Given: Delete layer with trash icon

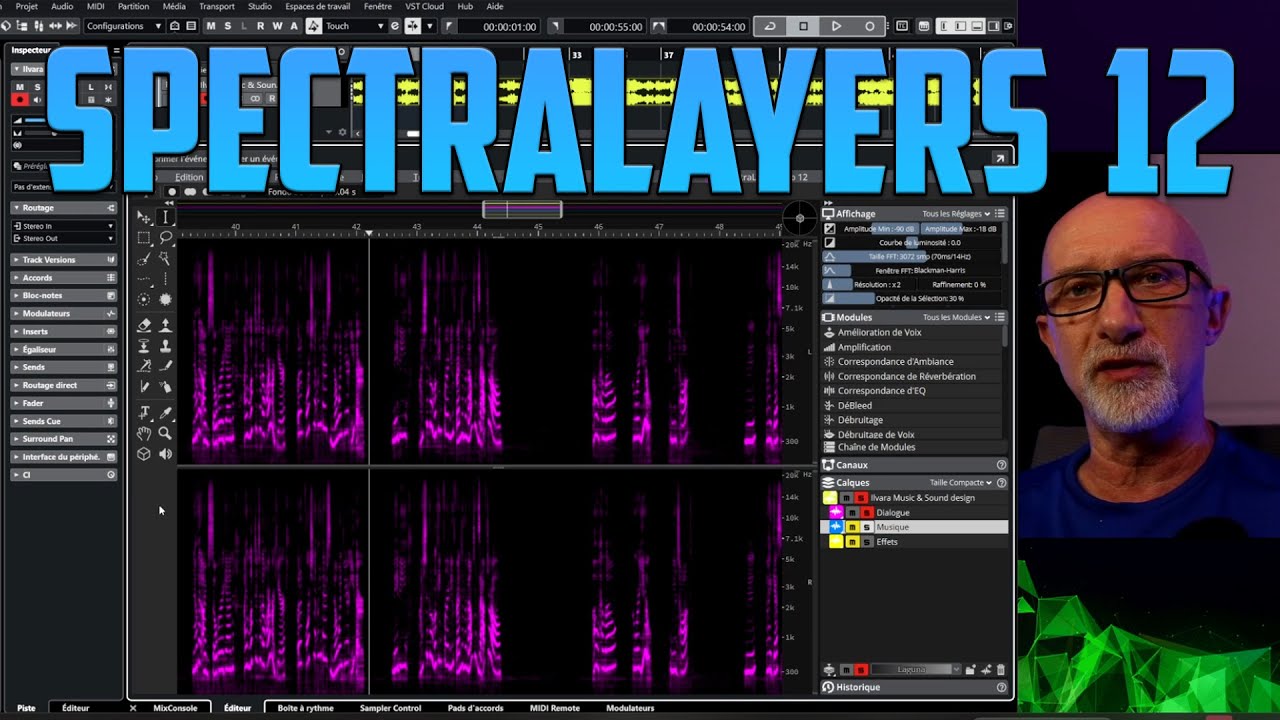Looking at the screenshot, I should pyautogui.click(x=1001, y=670).
